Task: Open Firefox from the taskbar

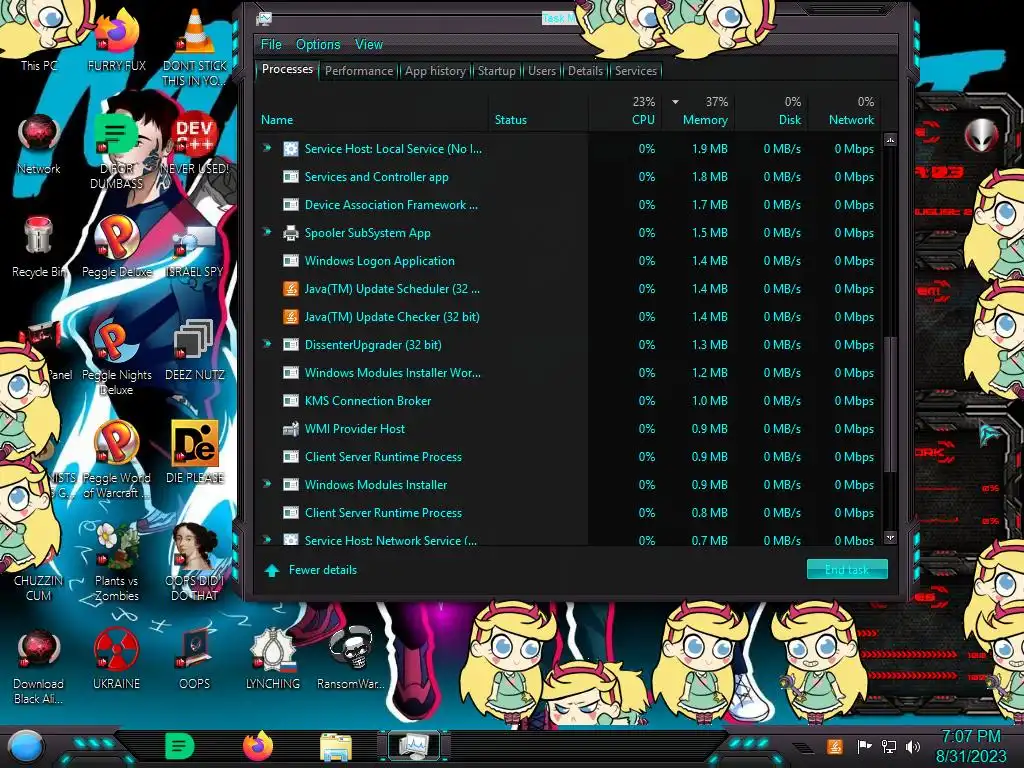Action: coord(258,746)
